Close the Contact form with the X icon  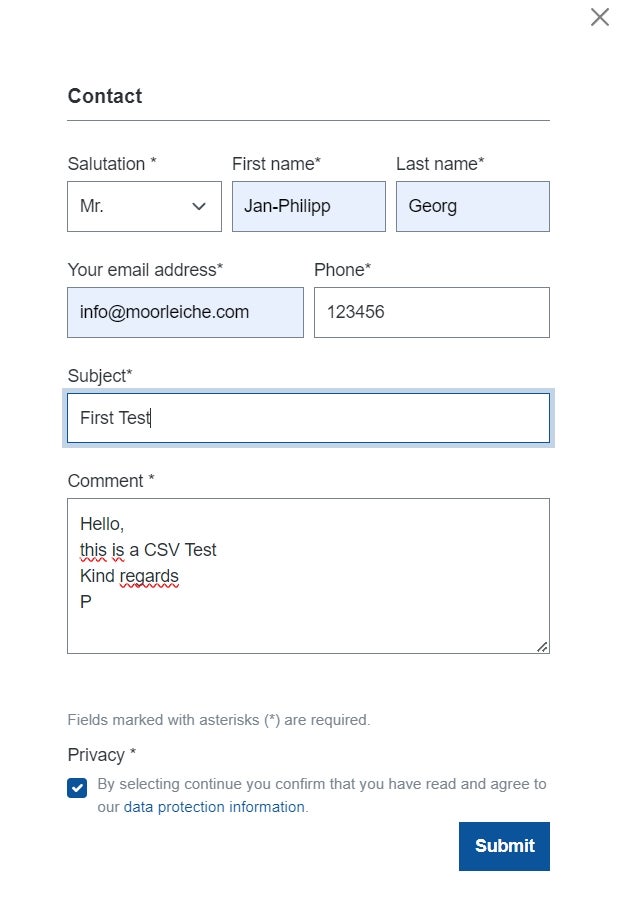(x=600, y=17)
